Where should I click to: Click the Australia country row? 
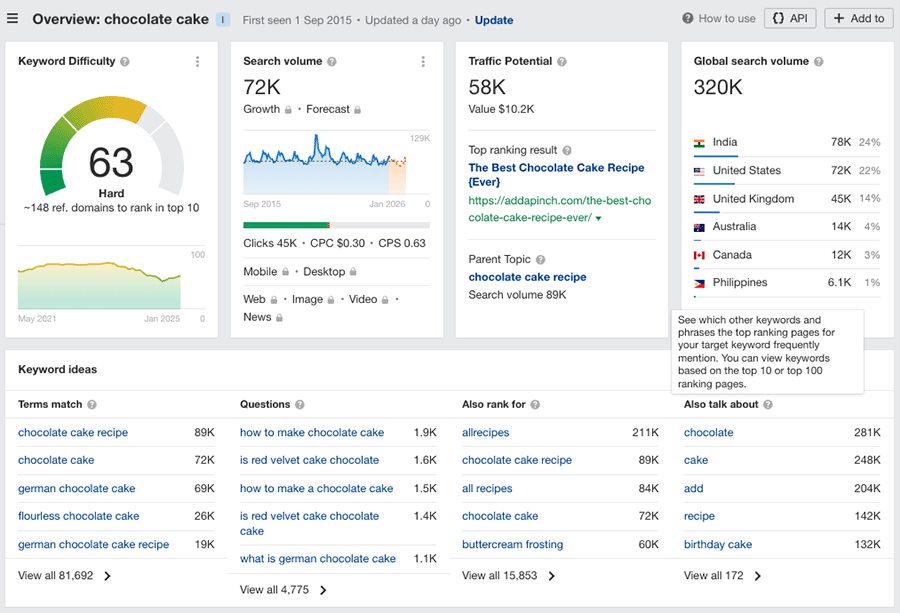pyautogui.click(x=786, y=227)
